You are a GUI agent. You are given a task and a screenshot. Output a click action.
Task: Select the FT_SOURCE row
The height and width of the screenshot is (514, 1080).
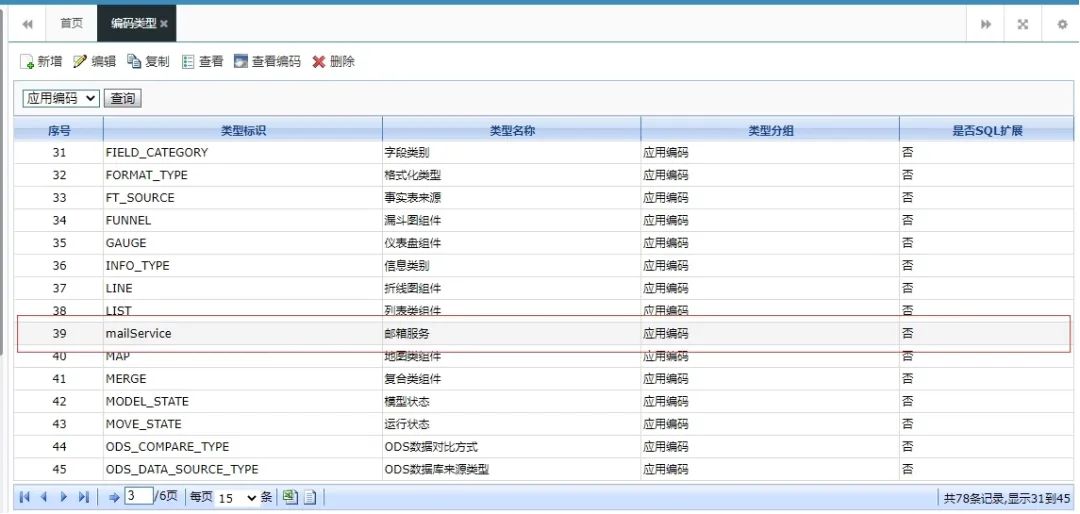(x=543, y=198)
